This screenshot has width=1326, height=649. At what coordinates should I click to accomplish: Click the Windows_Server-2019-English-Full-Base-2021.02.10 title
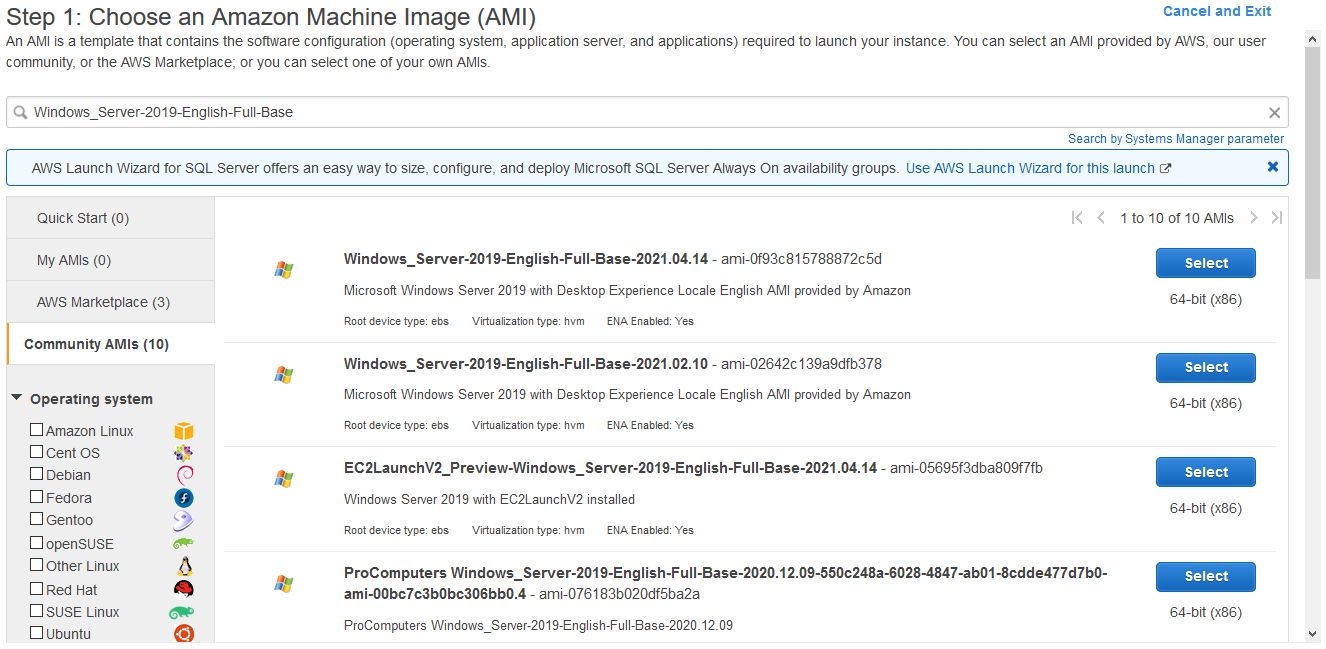coord(526,364)
